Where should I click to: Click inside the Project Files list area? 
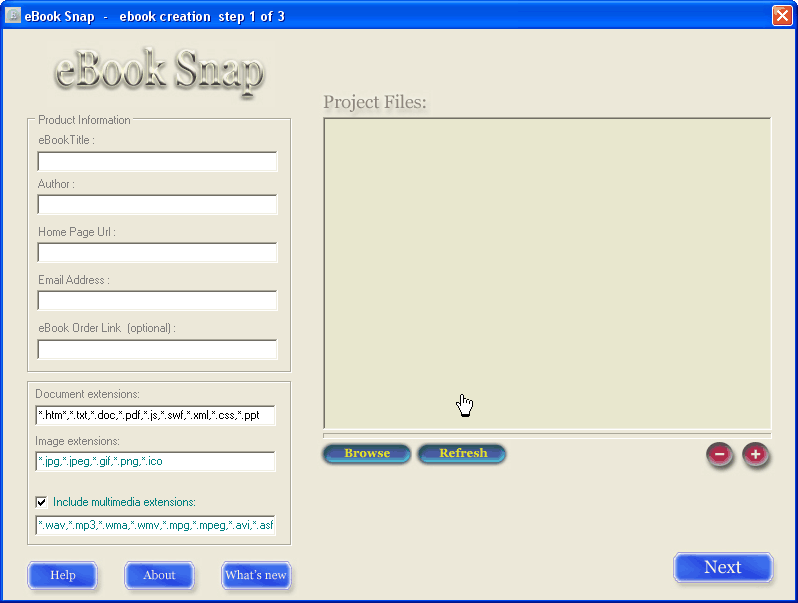(x=546, y=273)
